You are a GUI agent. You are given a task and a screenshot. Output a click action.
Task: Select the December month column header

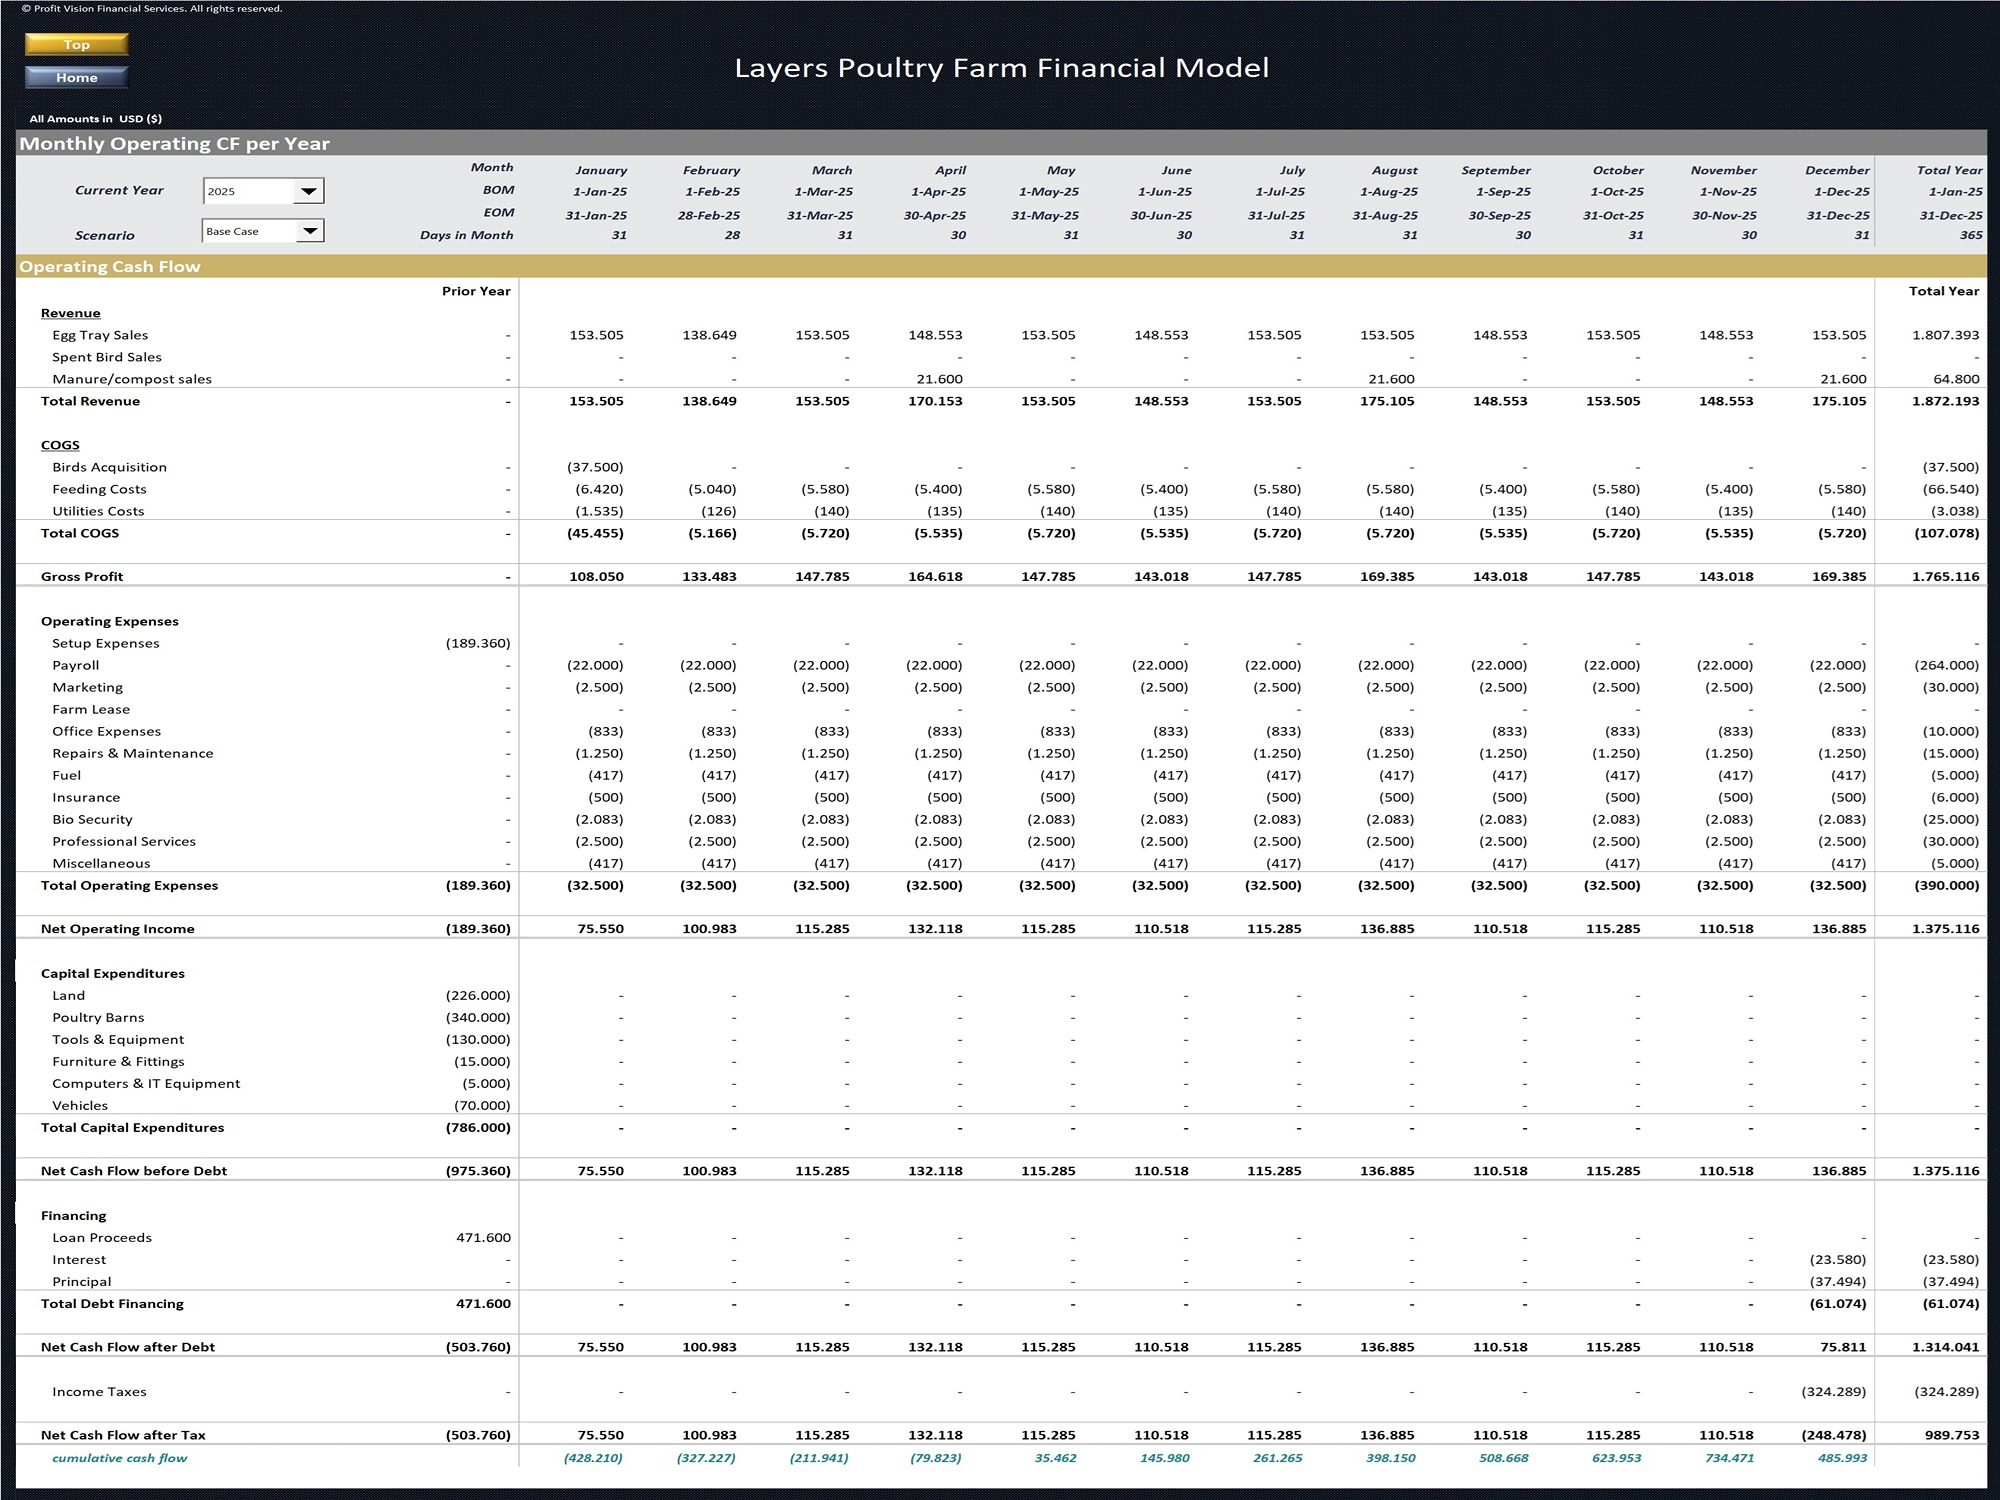[x=1837, y=170]
